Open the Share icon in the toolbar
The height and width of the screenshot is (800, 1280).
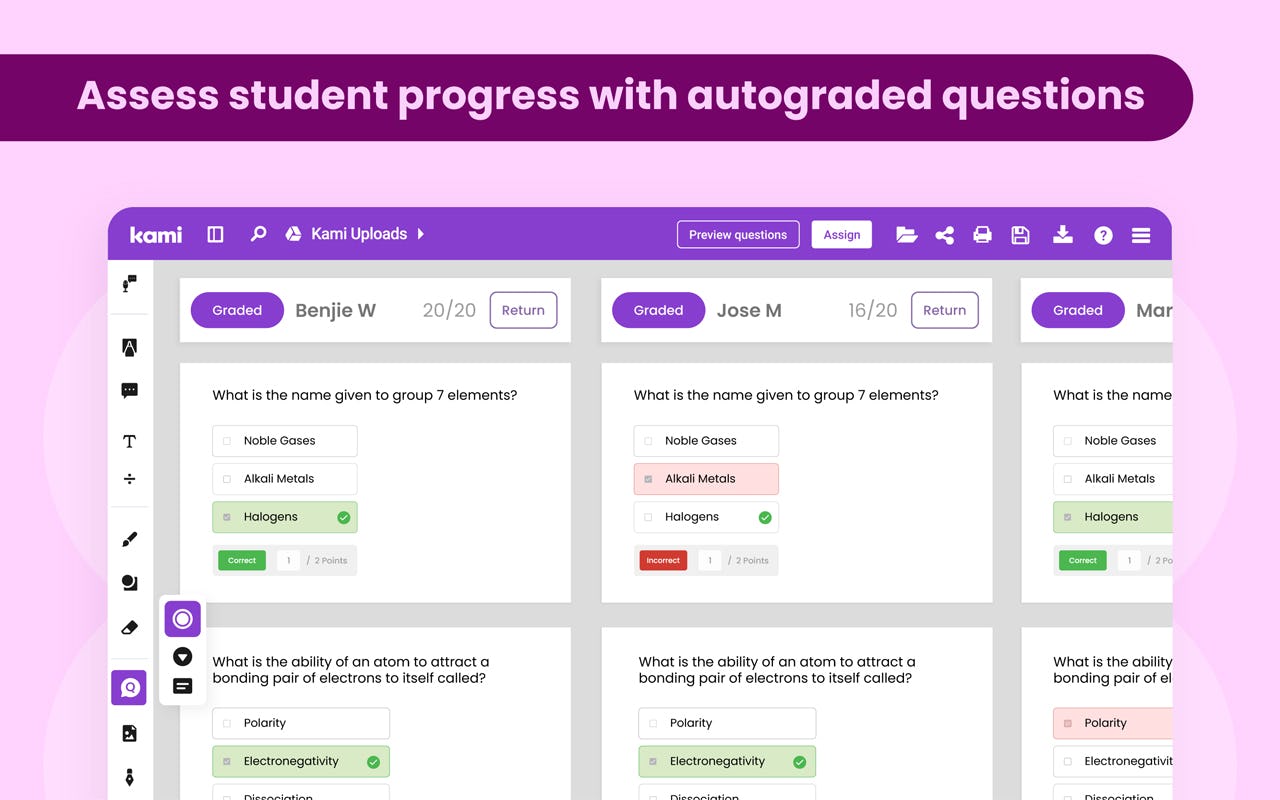click(x=944, y=234)
